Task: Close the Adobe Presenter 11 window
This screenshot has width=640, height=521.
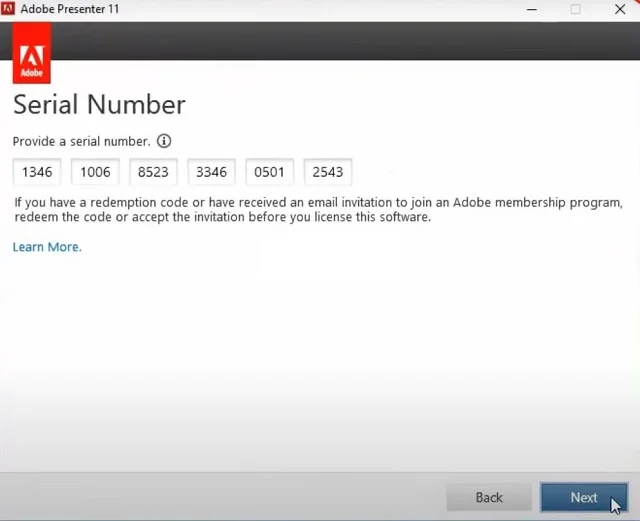Action: pyautogui.click(x=620, y=9)
